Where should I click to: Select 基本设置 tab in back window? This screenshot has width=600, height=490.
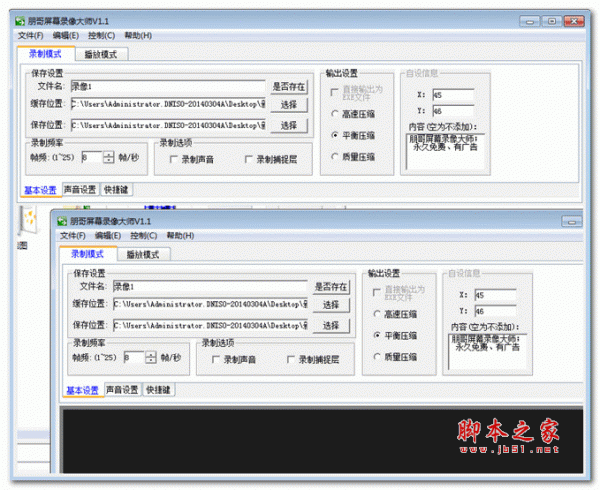(x=41, y=190)
